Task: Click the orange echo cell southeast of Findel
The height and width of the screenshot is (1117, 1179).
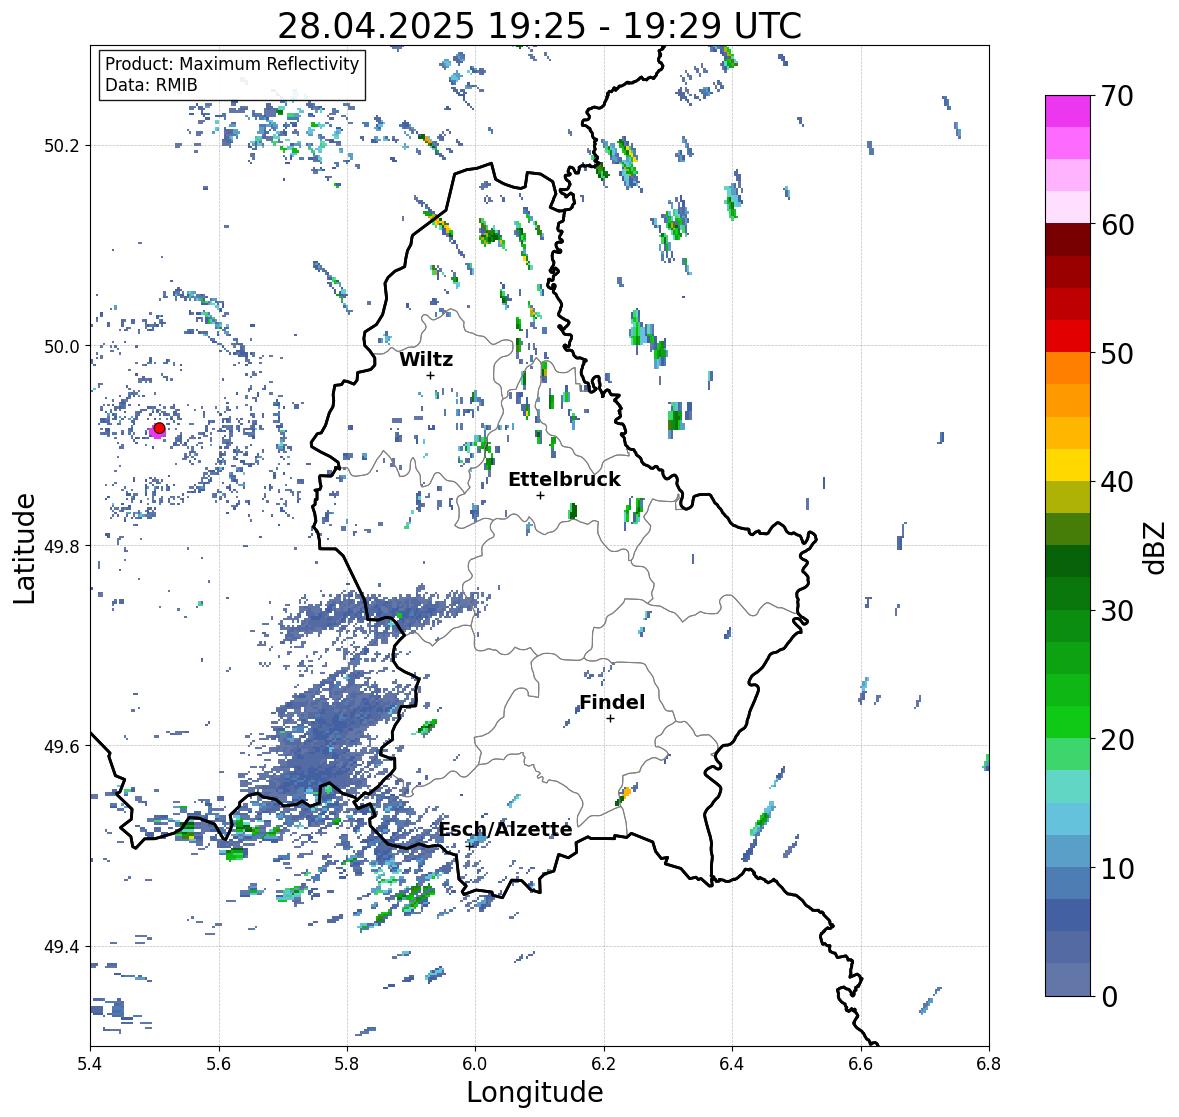Action: pos(626,792)
